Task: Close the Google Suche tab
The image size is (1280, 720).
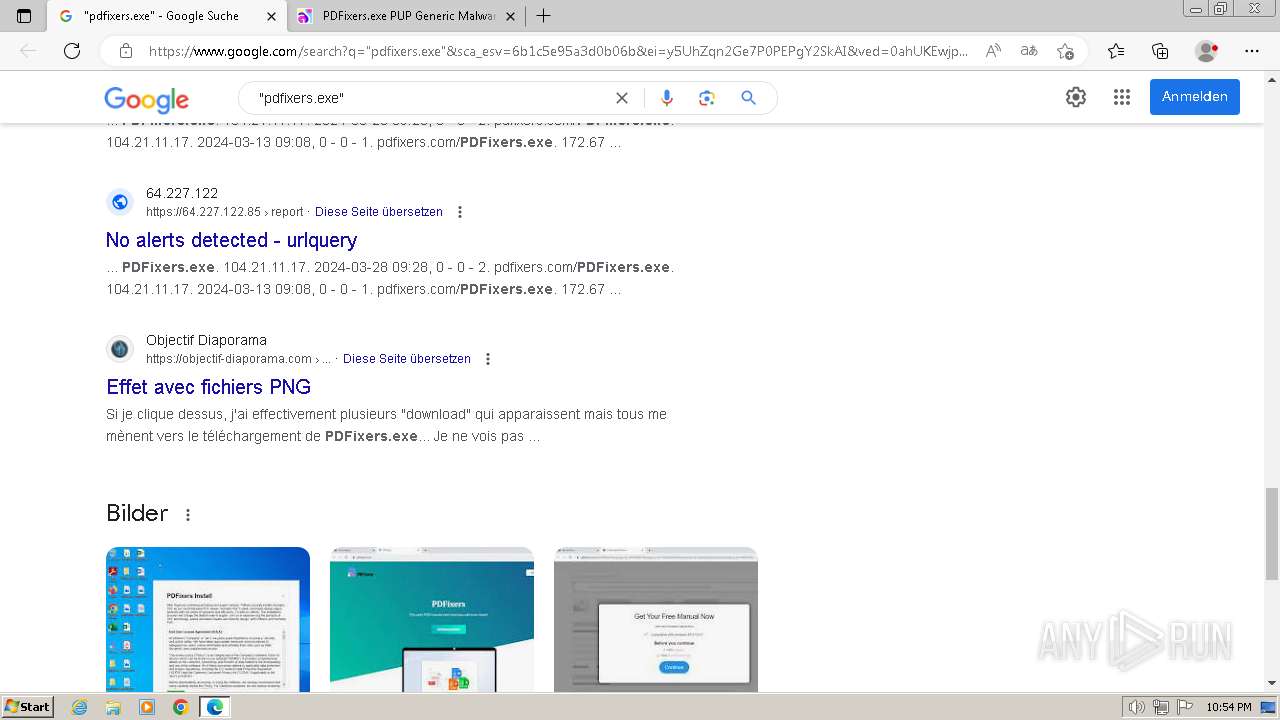Action: coord(272,16)
